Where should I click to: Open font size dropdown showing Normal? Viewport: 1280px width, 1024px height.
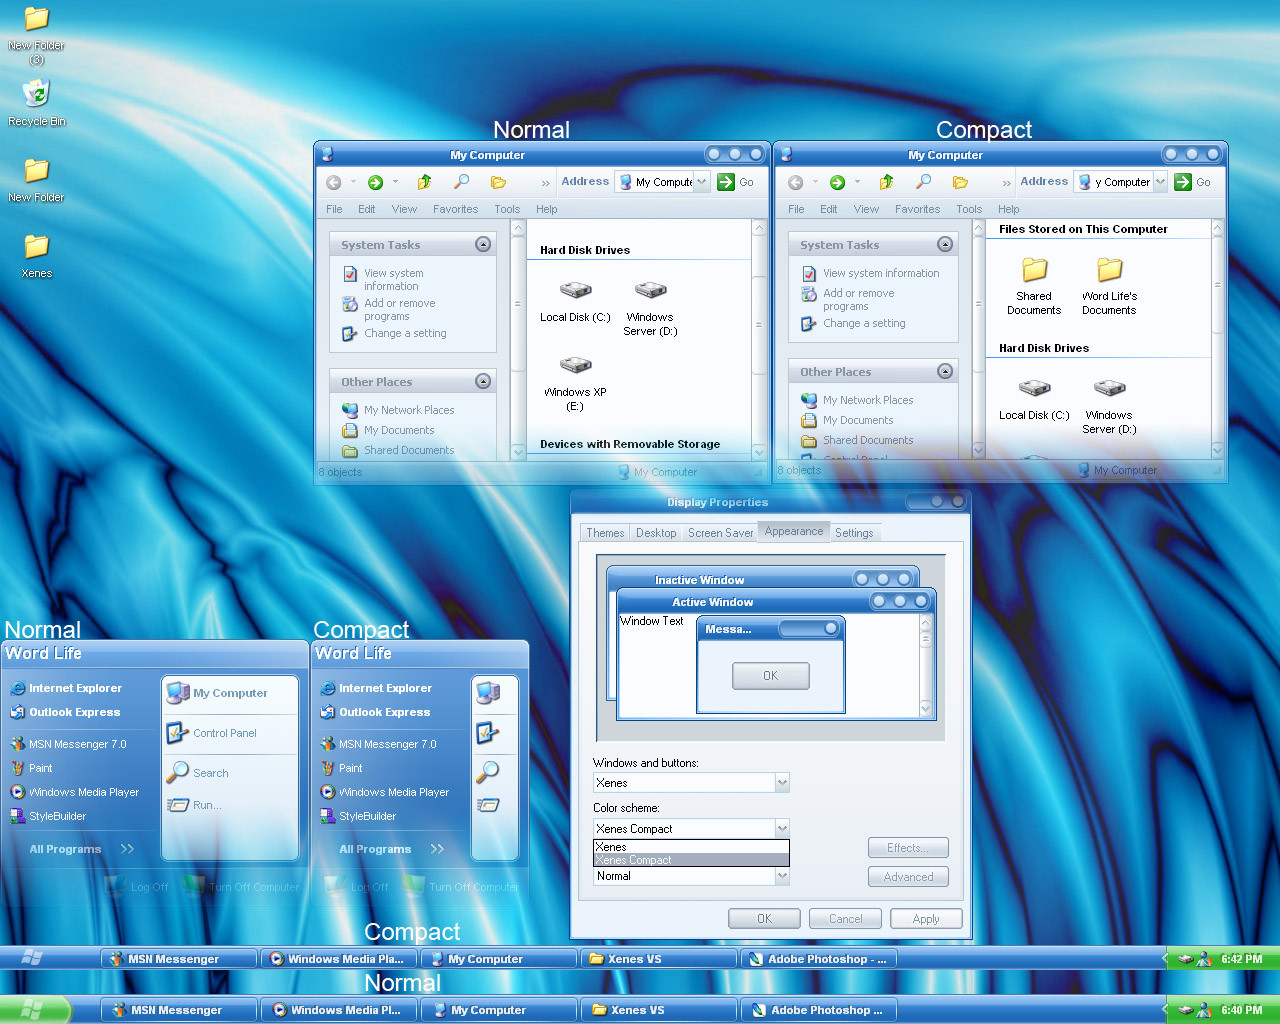tap(782, 876)
